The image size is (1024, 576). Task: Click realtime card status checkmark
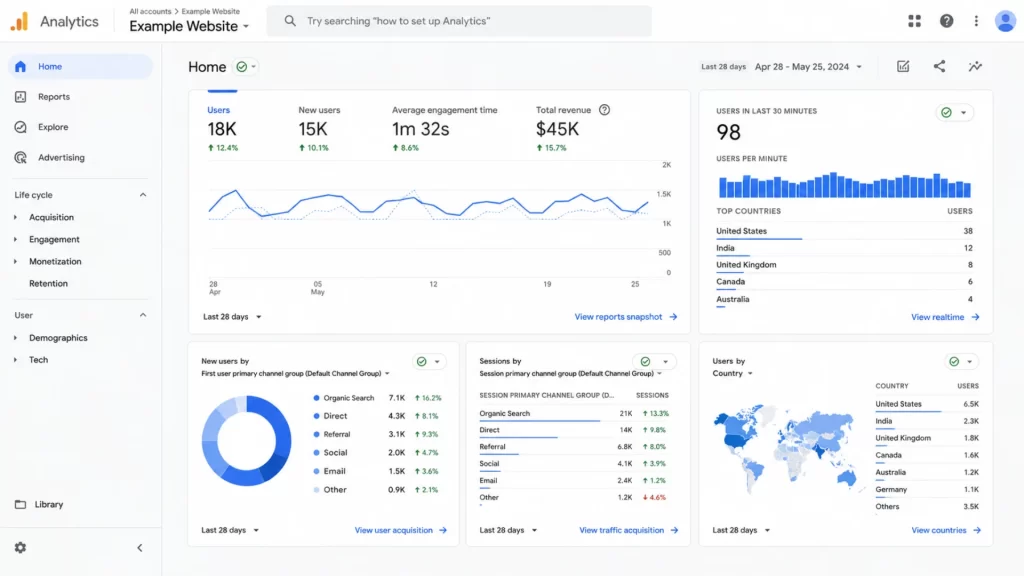946,112
